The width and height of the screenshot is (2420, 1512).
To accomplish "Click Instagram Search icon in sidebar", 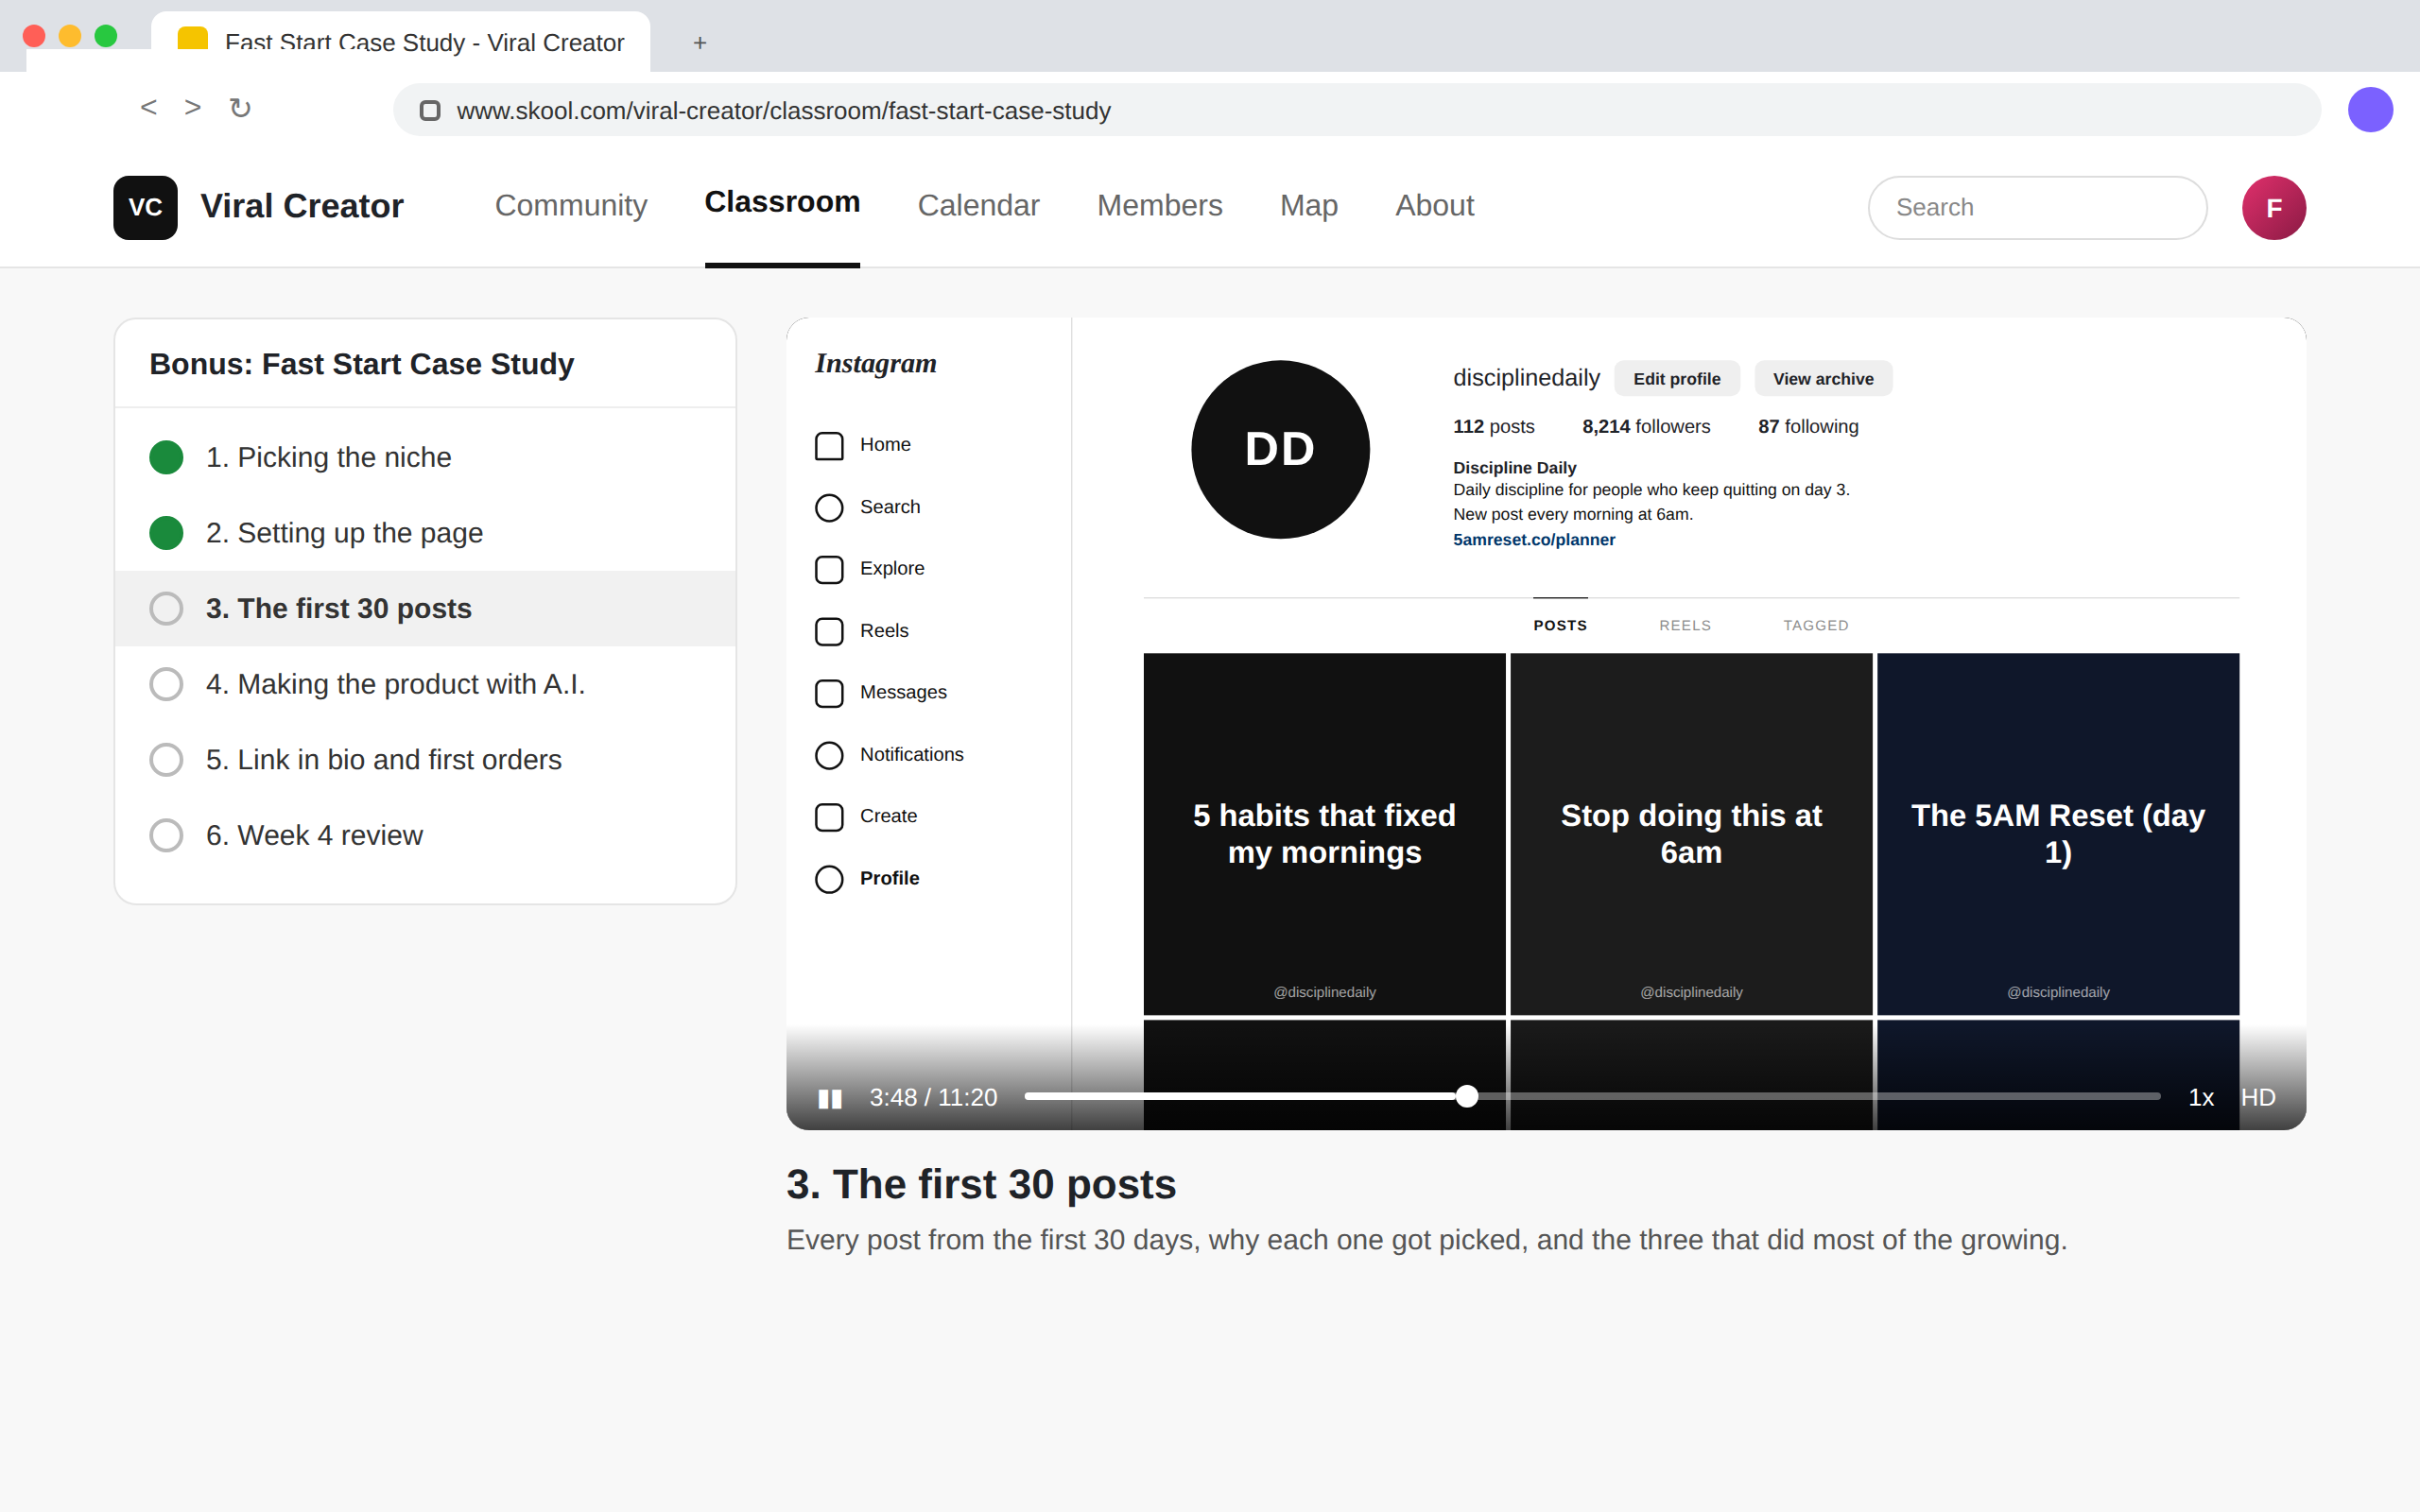I will pos(829,507).
